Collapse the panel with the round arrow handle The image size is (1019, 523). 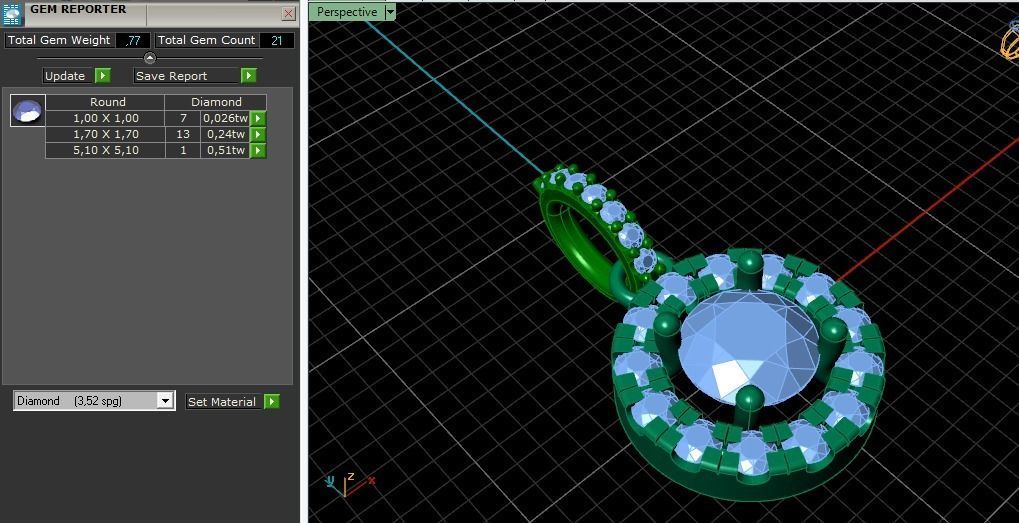[149, 58]
